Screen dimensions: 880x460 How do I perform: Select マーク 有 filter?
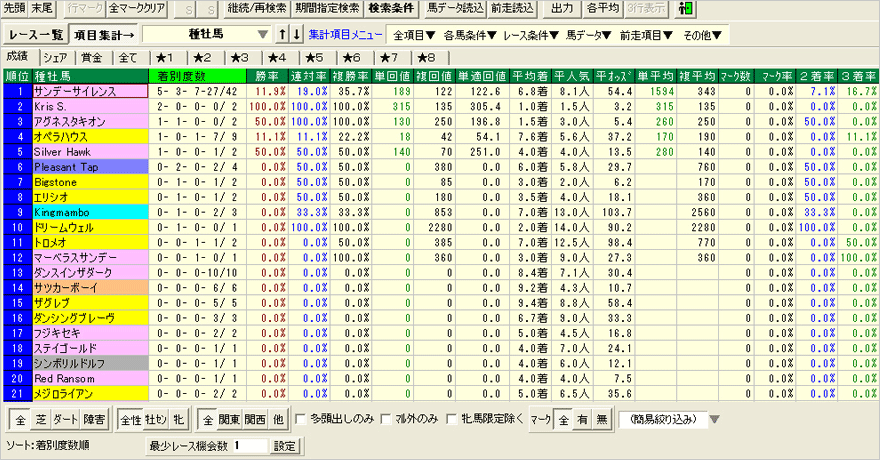583,420
